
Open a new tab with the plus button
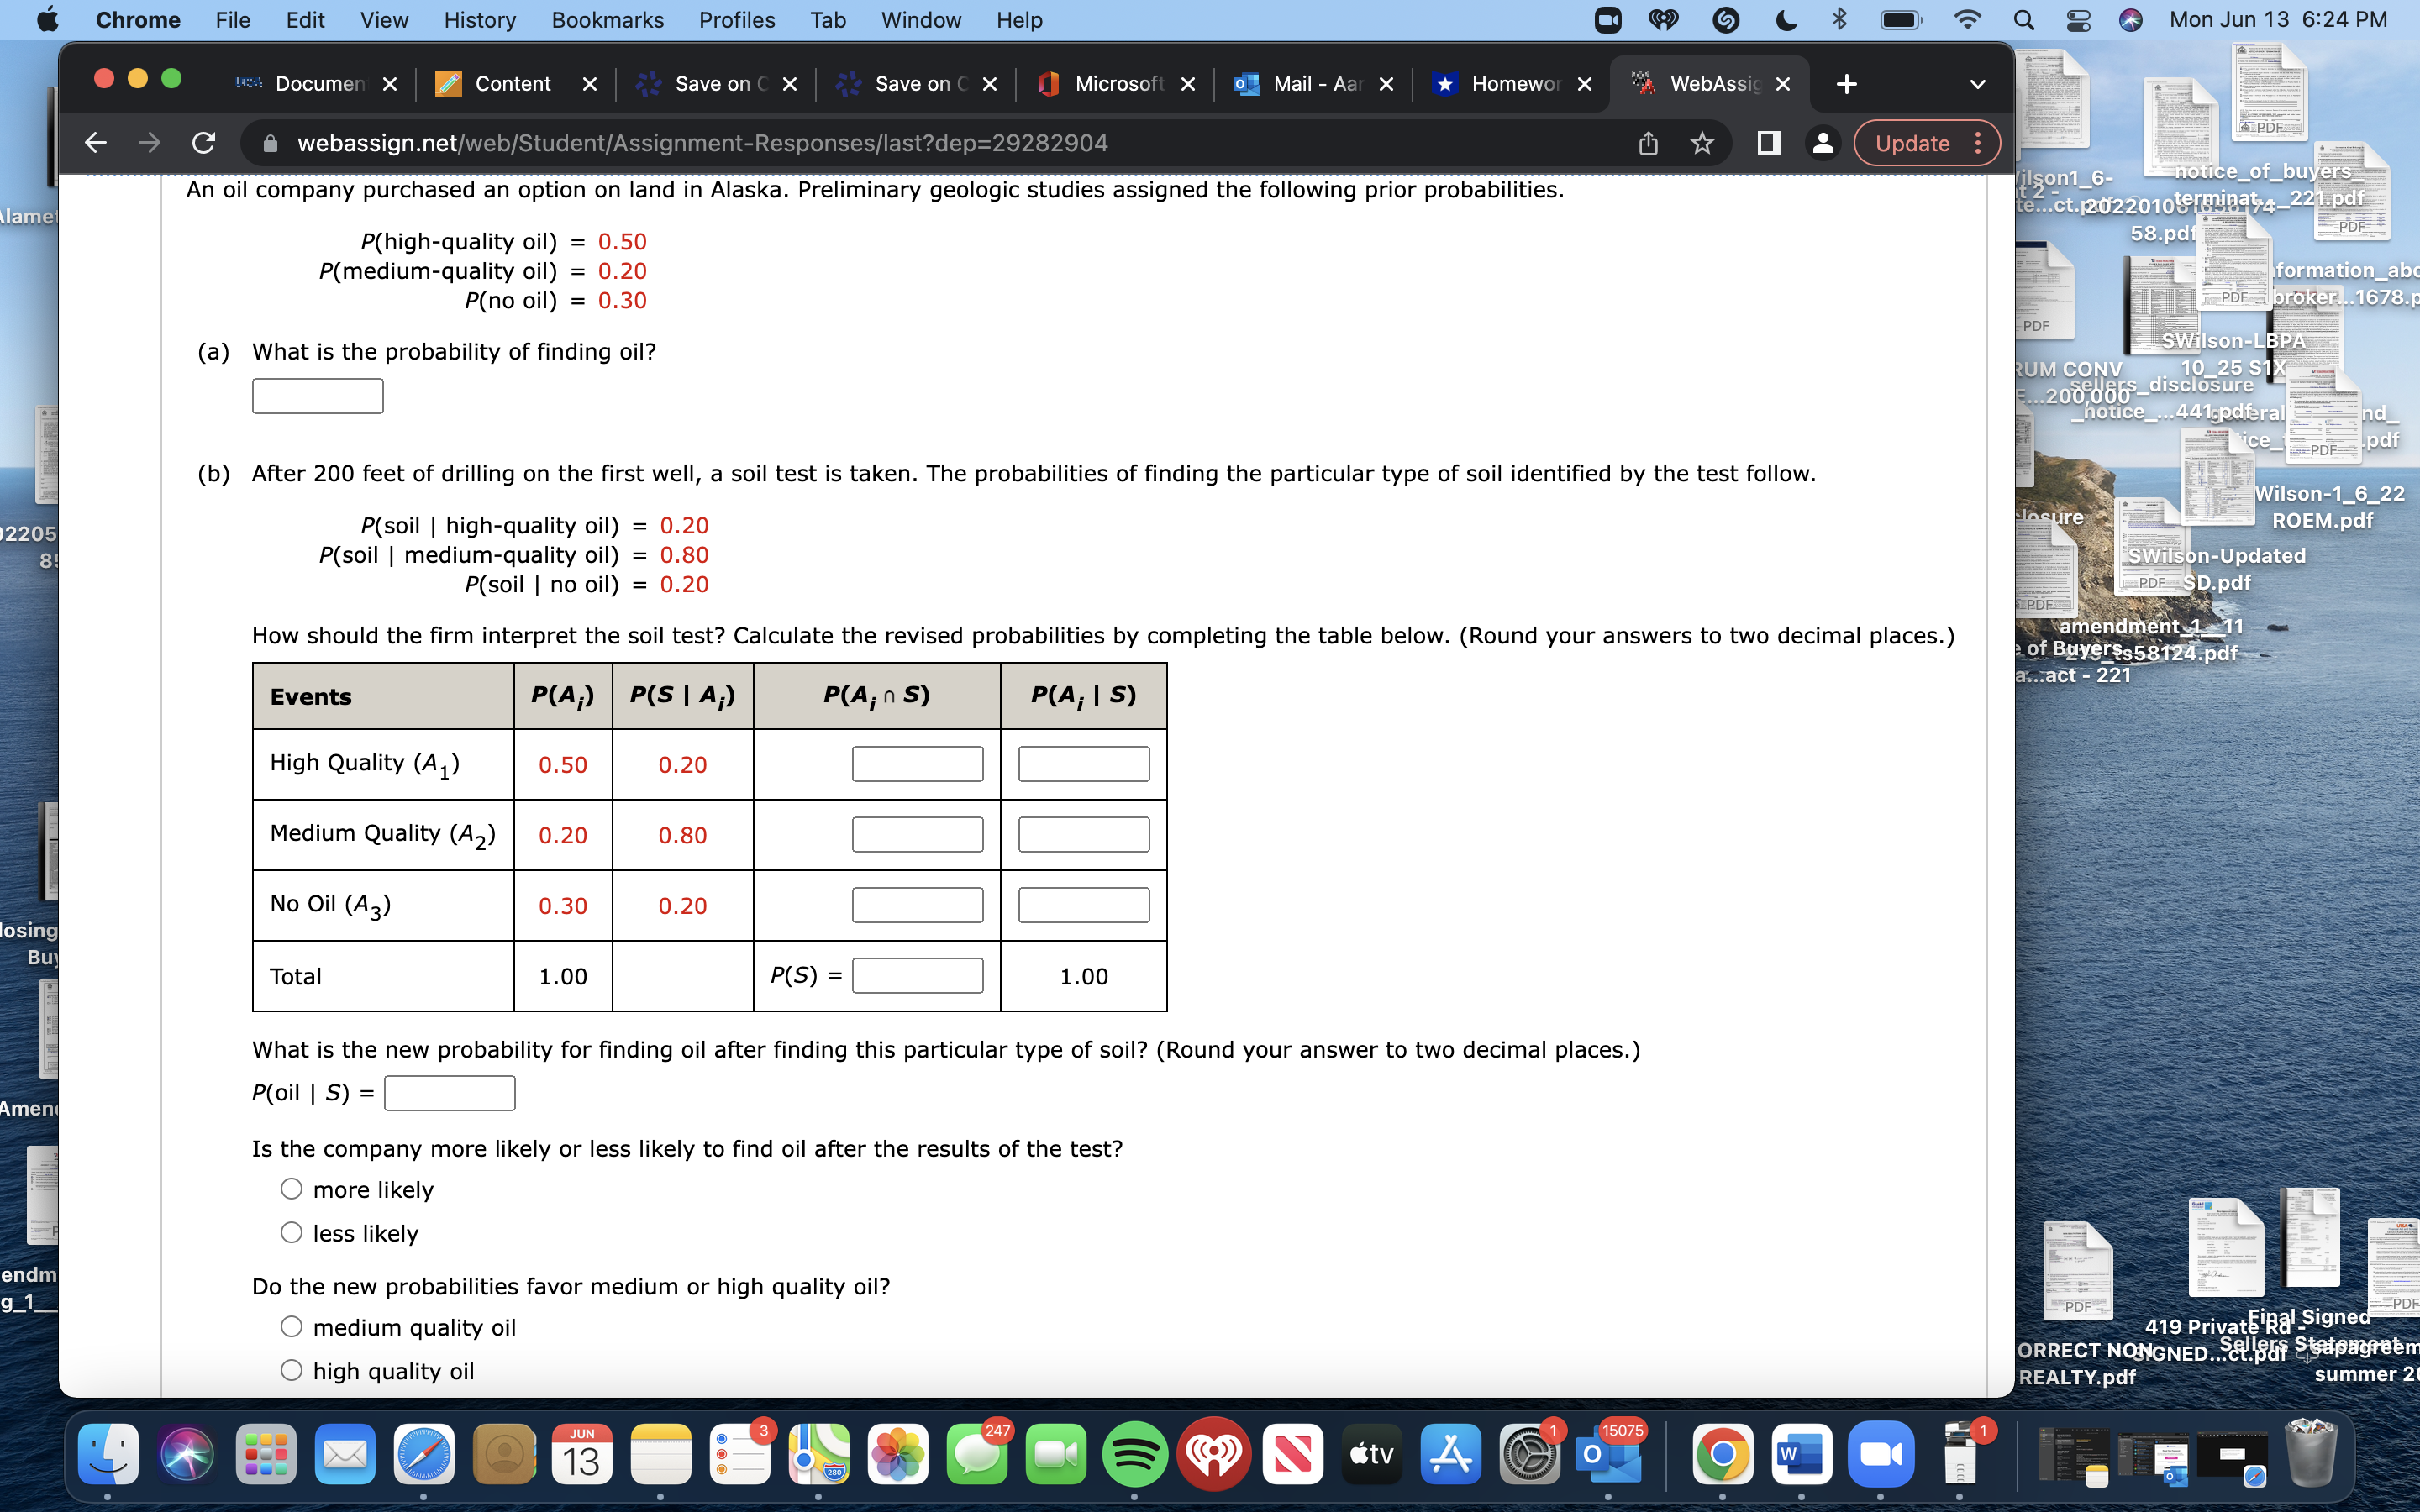(1845, 84)
